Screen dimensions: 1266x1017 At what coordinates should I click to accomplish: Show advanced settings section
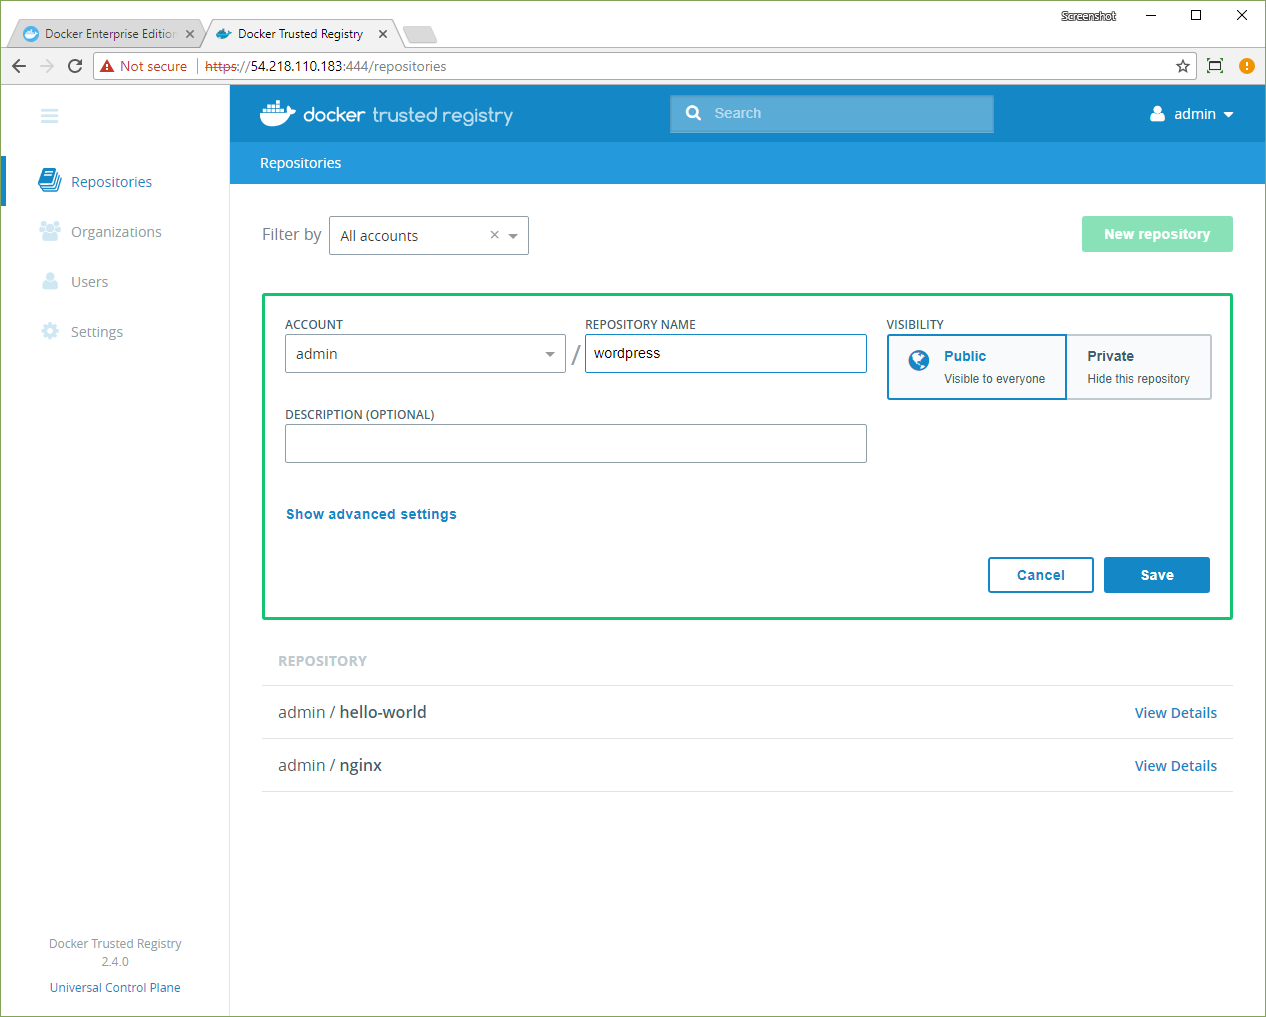pyautogui.click(x=371, y=514)
